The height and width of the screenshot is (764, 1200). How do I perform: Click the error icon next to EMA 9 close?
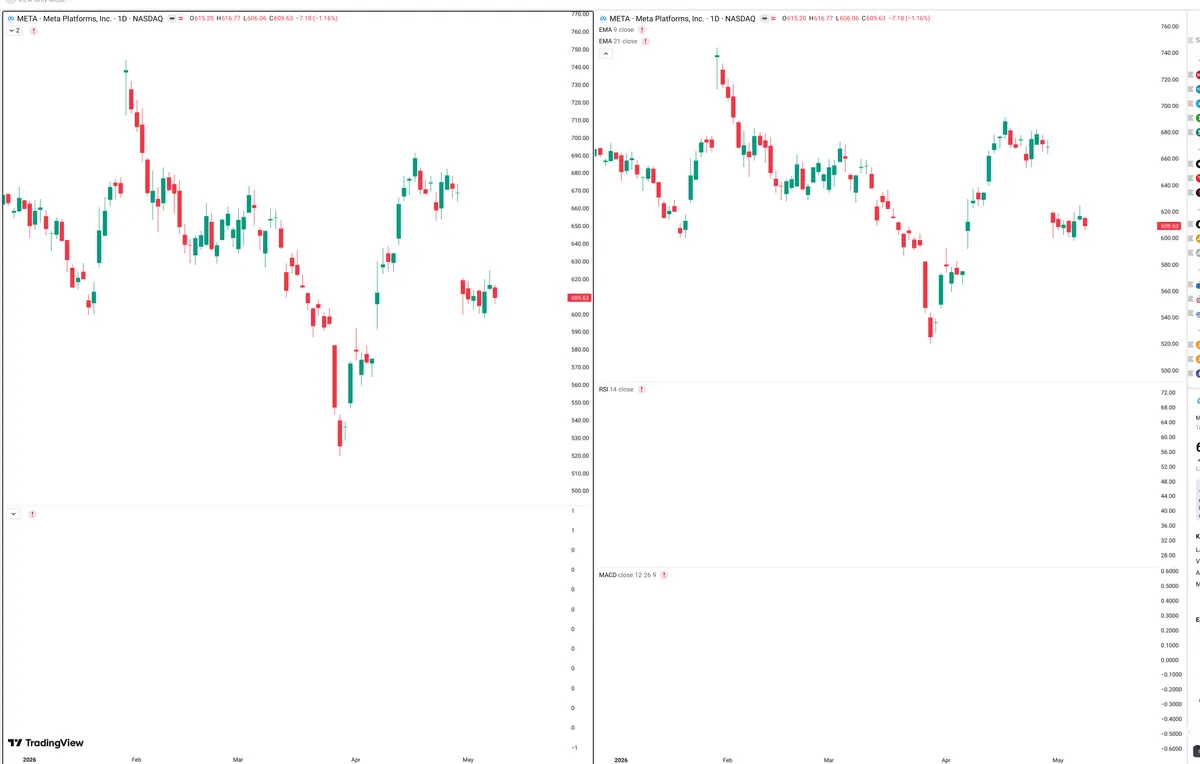point(642,30)
